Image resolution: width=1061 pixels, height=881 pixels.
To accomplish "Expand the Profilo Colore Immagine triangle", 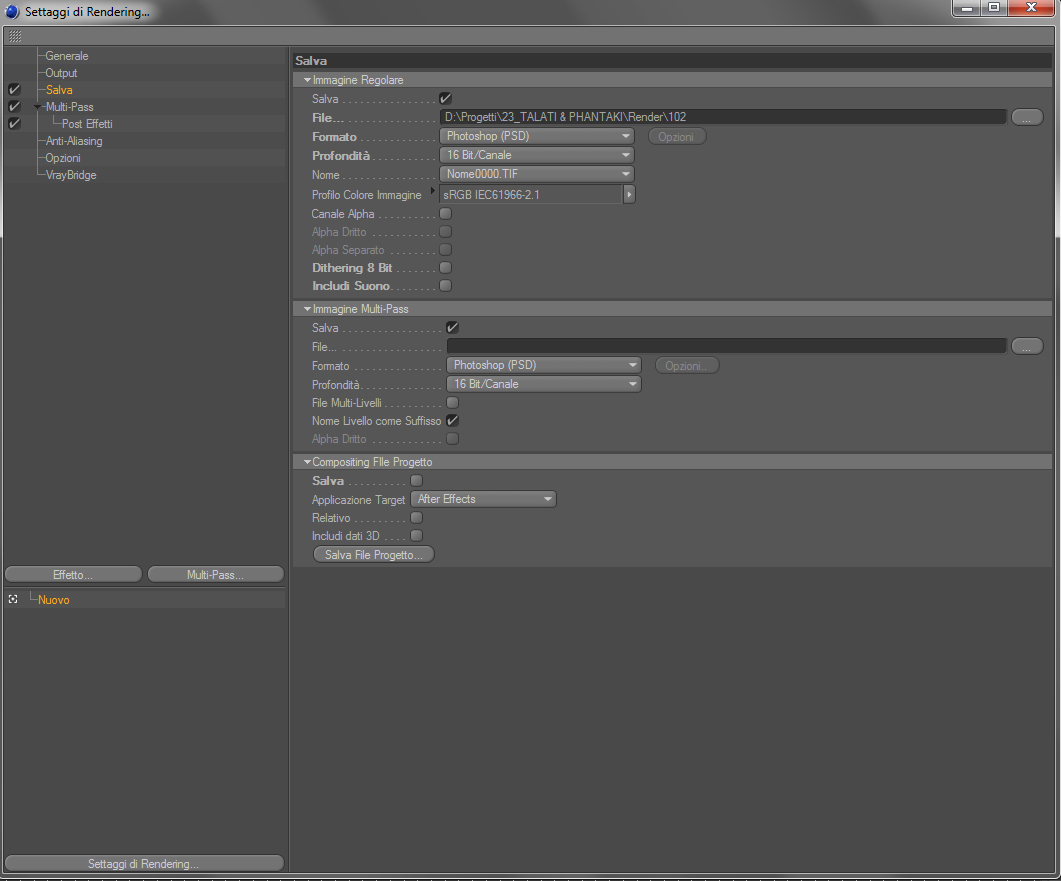I will tap(433, 191).
